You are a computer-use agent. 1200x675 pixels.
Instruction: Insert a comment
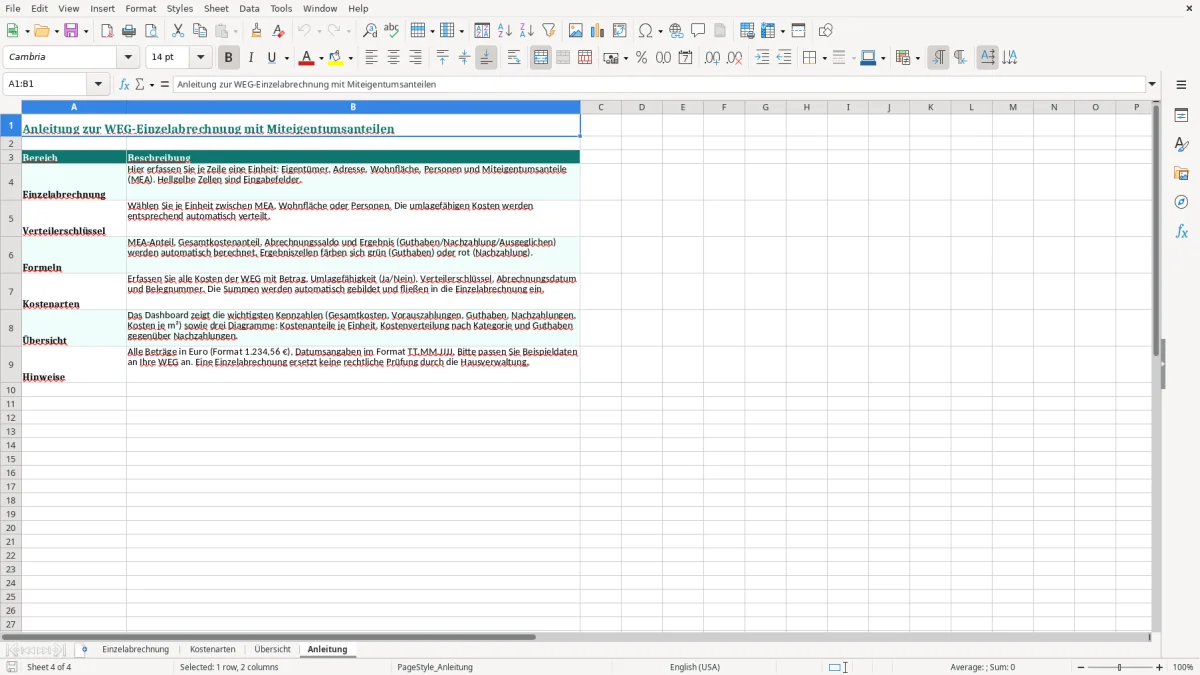pos(698,31)
